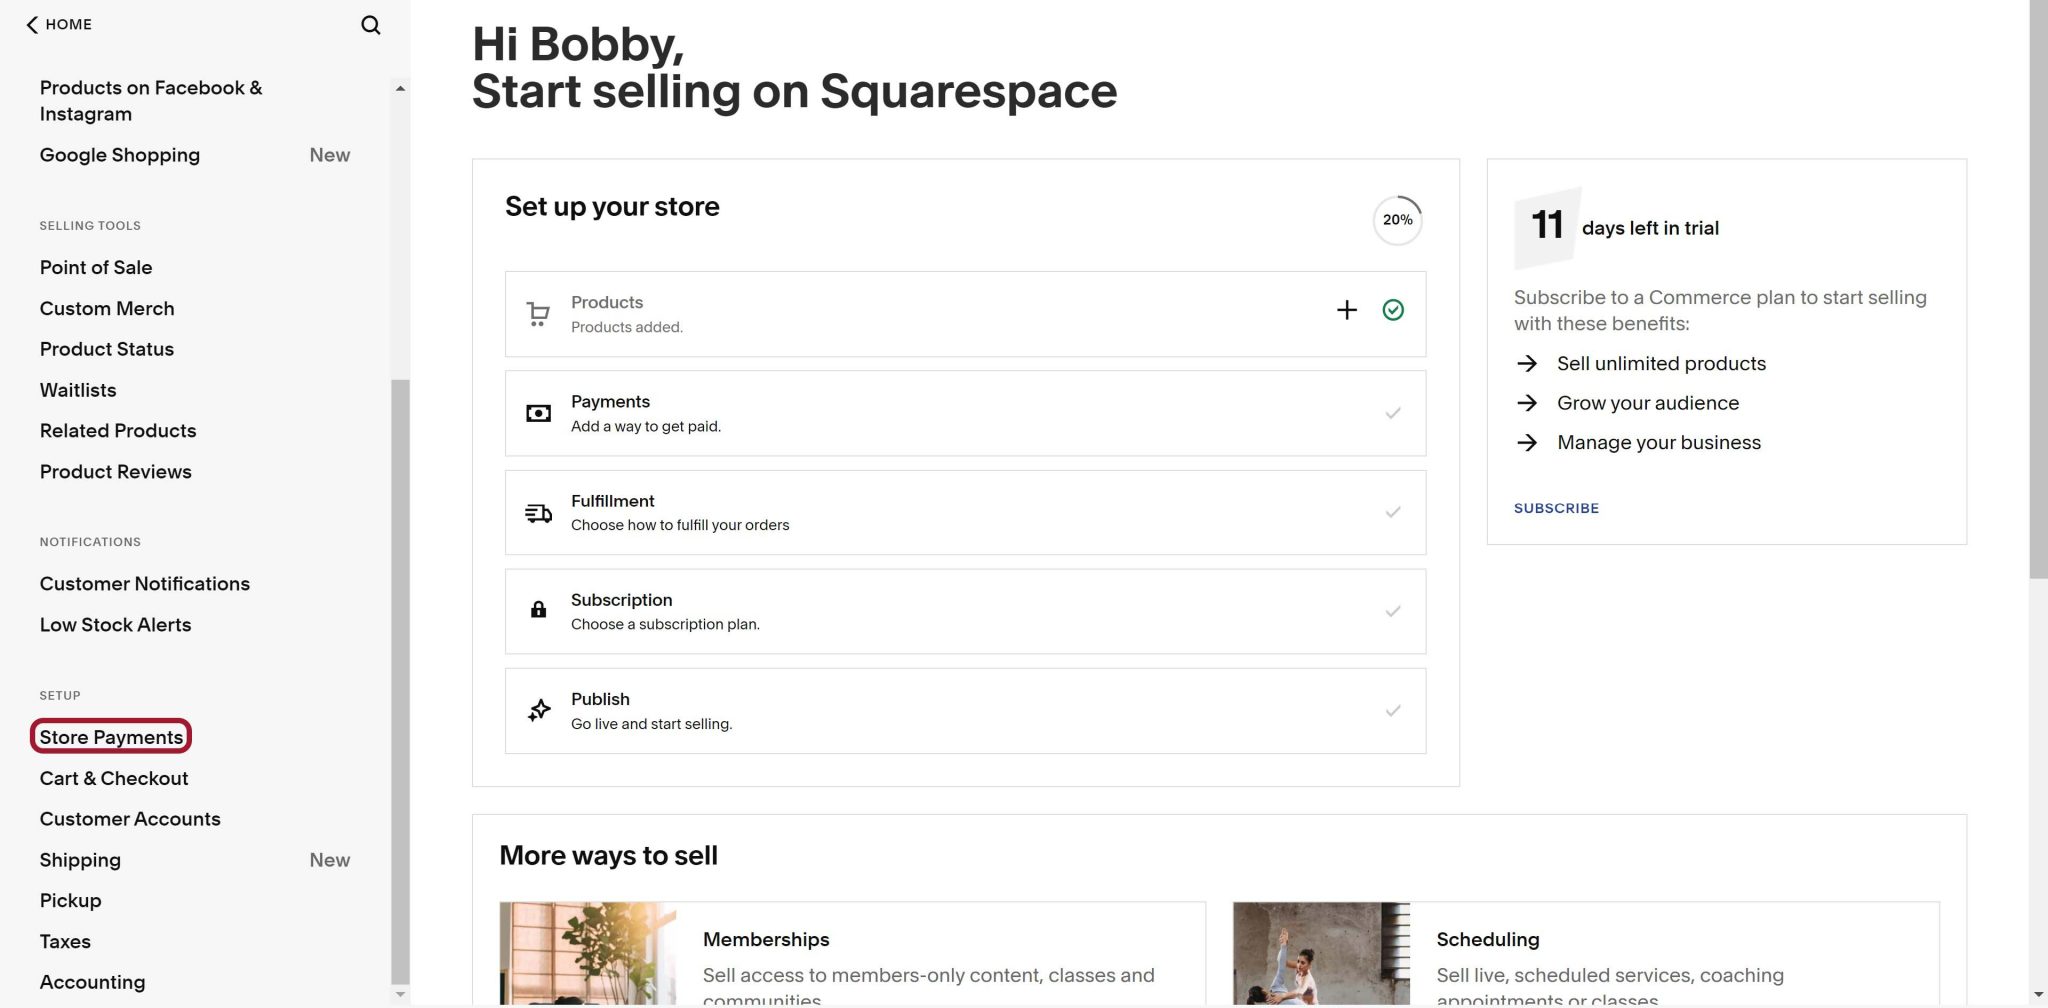The width and height of the screenshot is (2048, 1008).
Task: Click the arrow beside Manage your business
Action: pos(1527,442)
